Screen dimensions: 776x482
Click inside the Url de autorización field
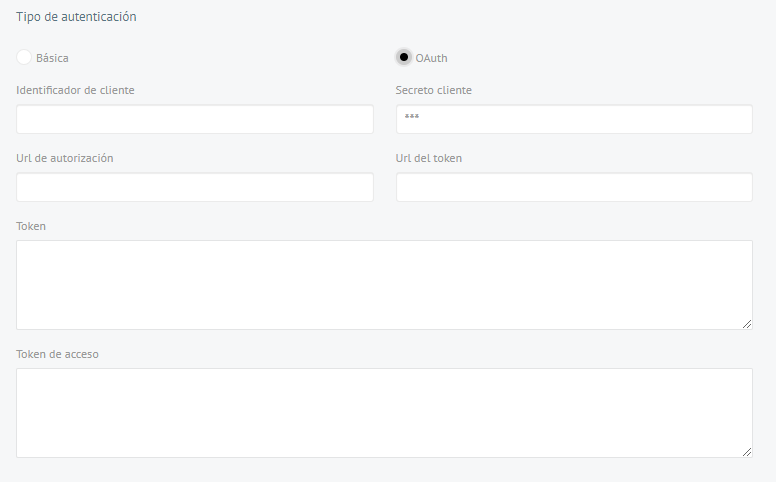coord(195,187)
